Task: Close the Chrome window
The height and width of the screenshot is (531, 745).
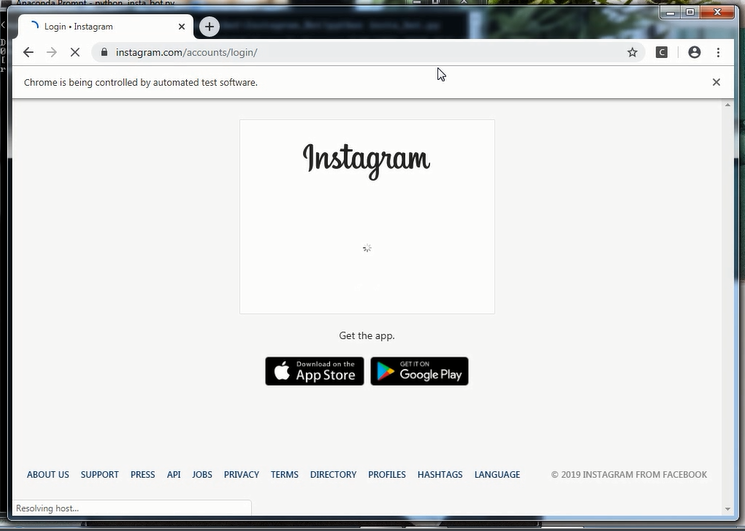Action: click(x=717, y=12)
